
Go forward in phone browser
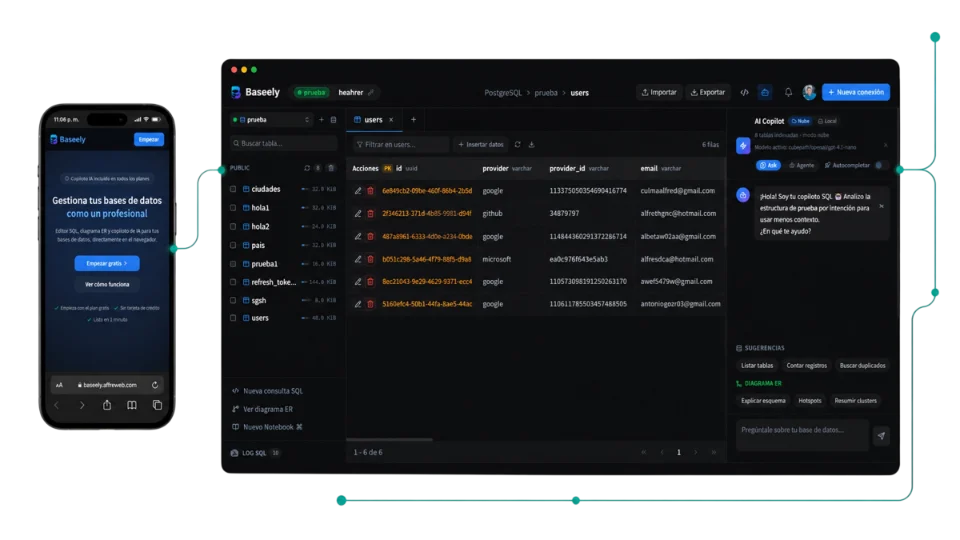[82, 405]
